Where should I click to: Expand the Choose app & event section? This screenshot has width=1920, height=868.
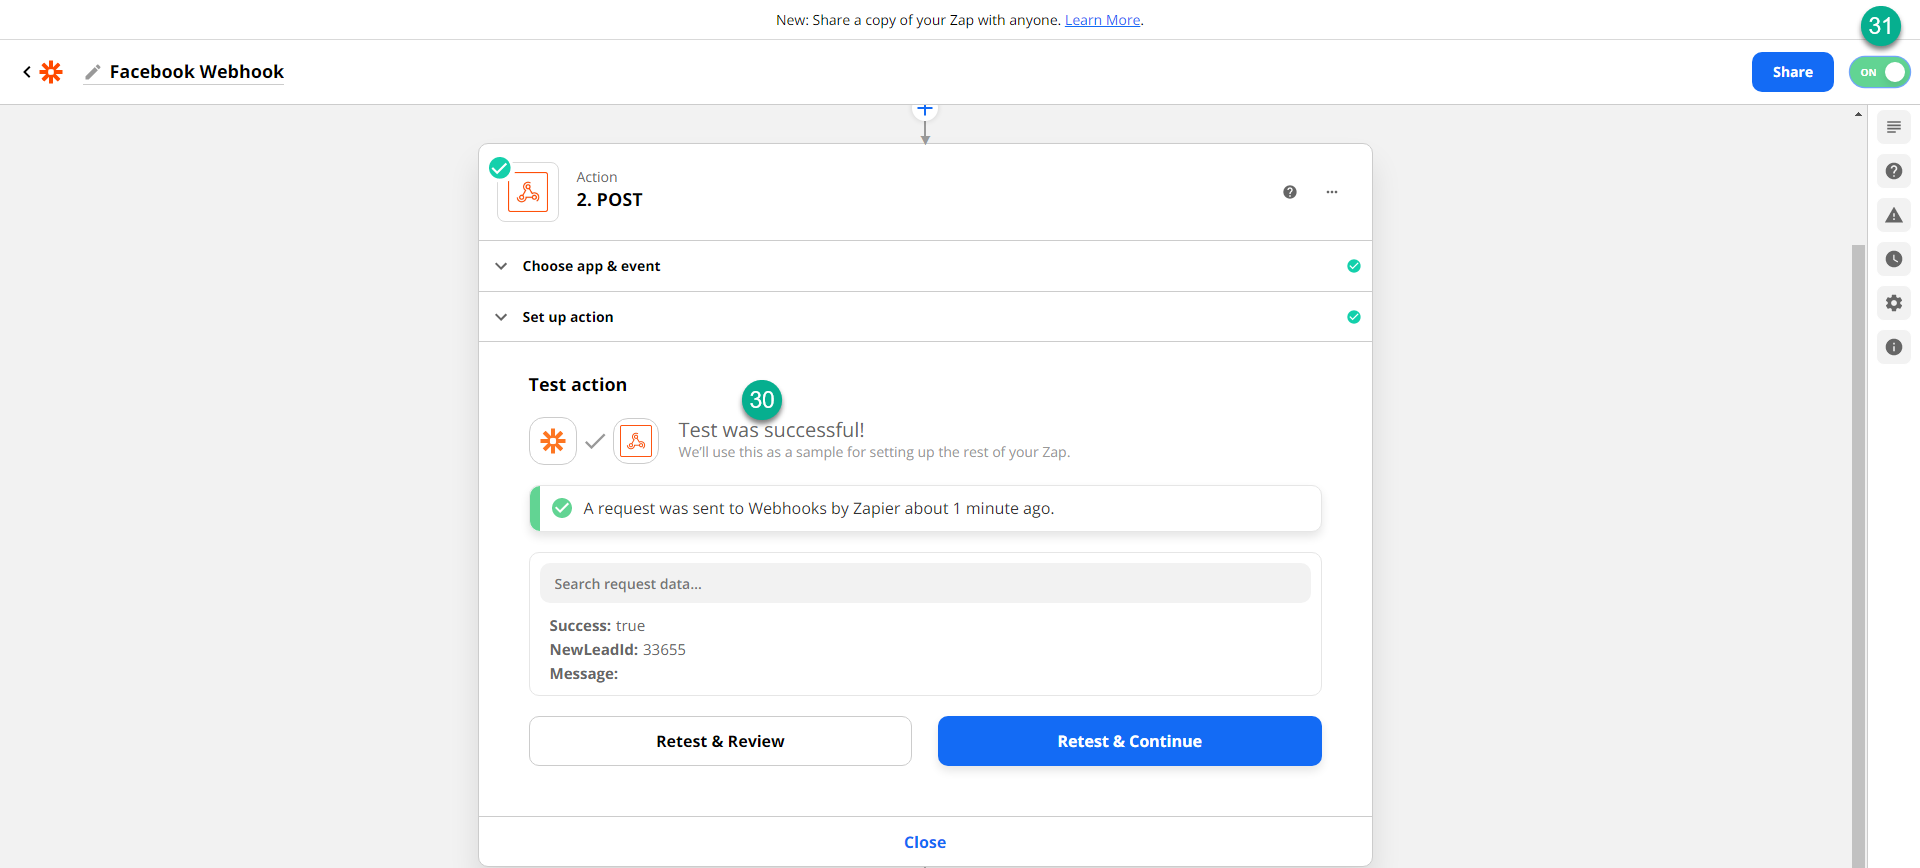point(925,266)
